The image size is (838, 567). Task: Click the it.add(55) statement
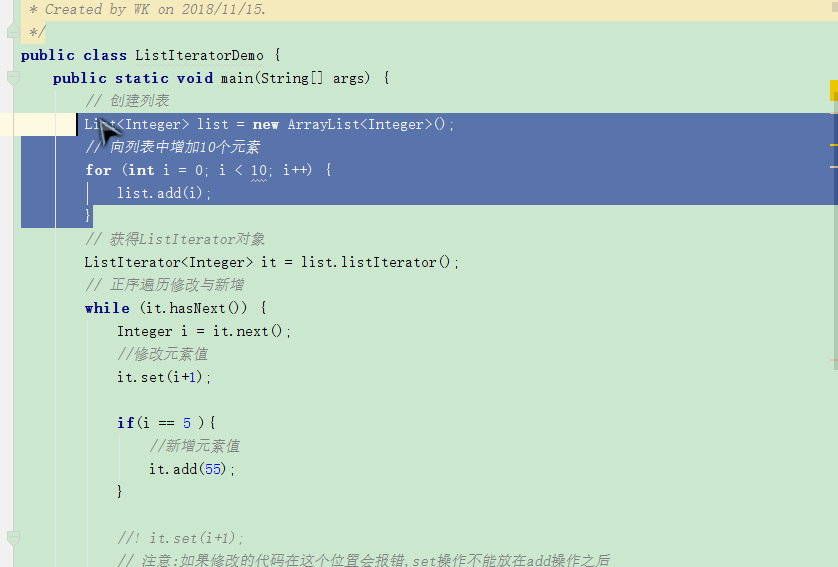[x=192, y=469]
